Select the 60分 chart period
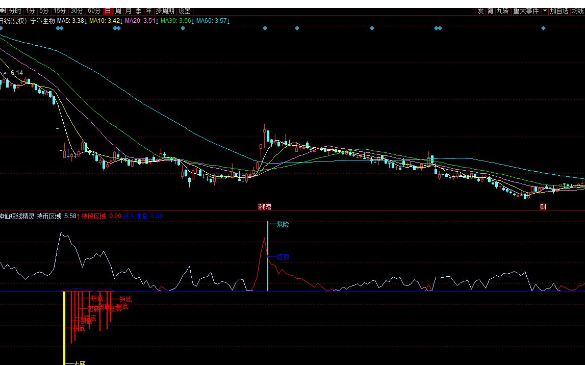The height and width of the screenshot is (365, 585). [94, 11]
